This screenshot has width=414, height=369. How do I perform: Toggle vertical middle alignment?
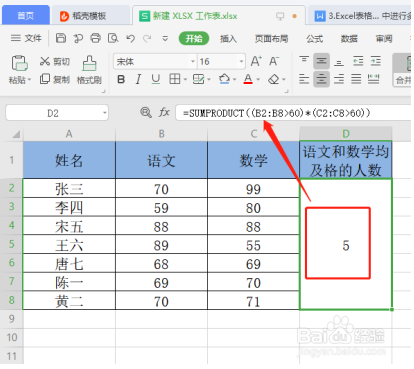[321, 61]
